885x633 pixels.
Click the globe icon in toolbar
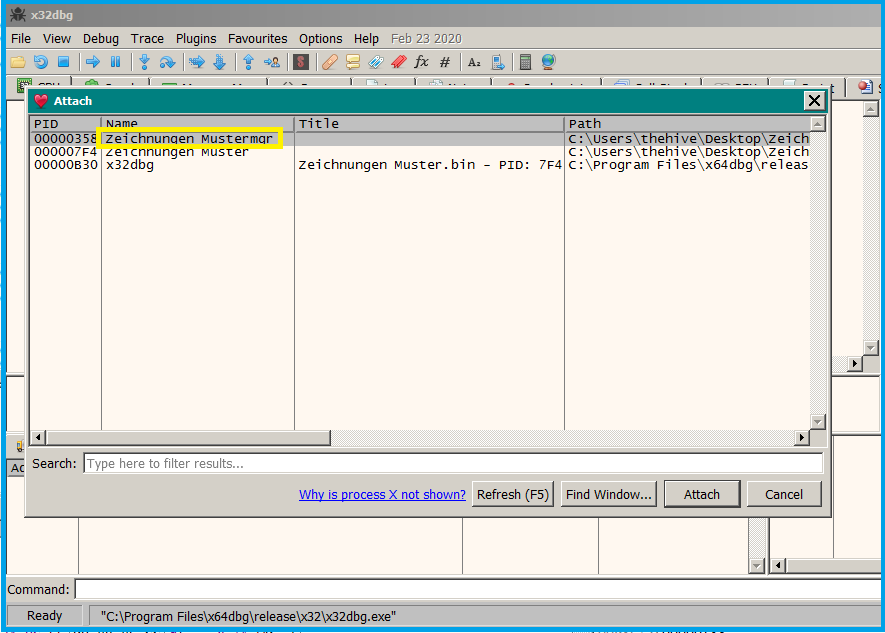548,62
